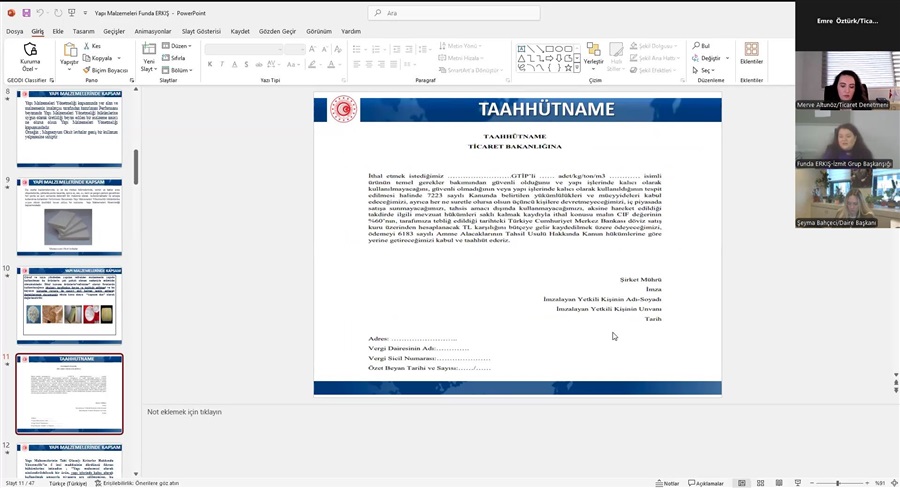Toggle the Notlar pane in status bar

pyautogui.click(x=668, y=483)
